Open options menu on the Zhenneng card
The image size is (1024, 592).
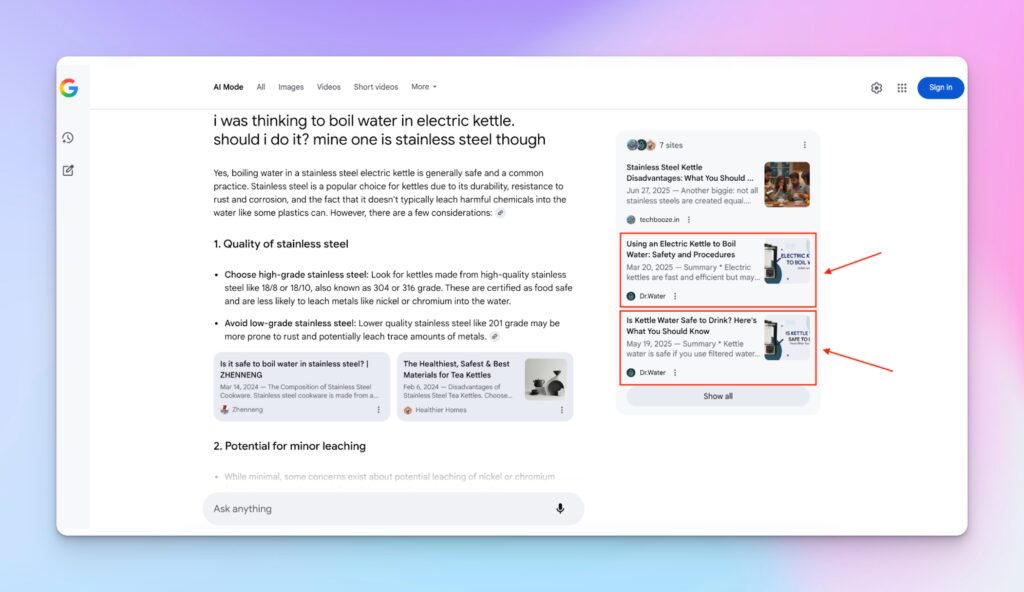378,410
